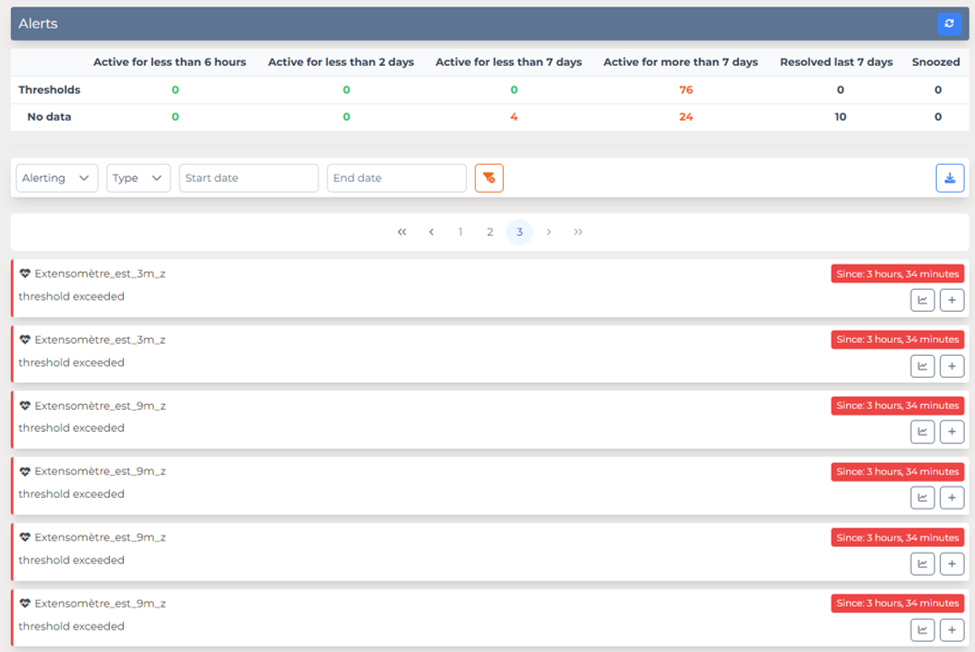Expand the first Extensomètre_est_3m_z alert with plus
Image resolution: width=975 pixels, height=652 pixels.
pos(952,300)
